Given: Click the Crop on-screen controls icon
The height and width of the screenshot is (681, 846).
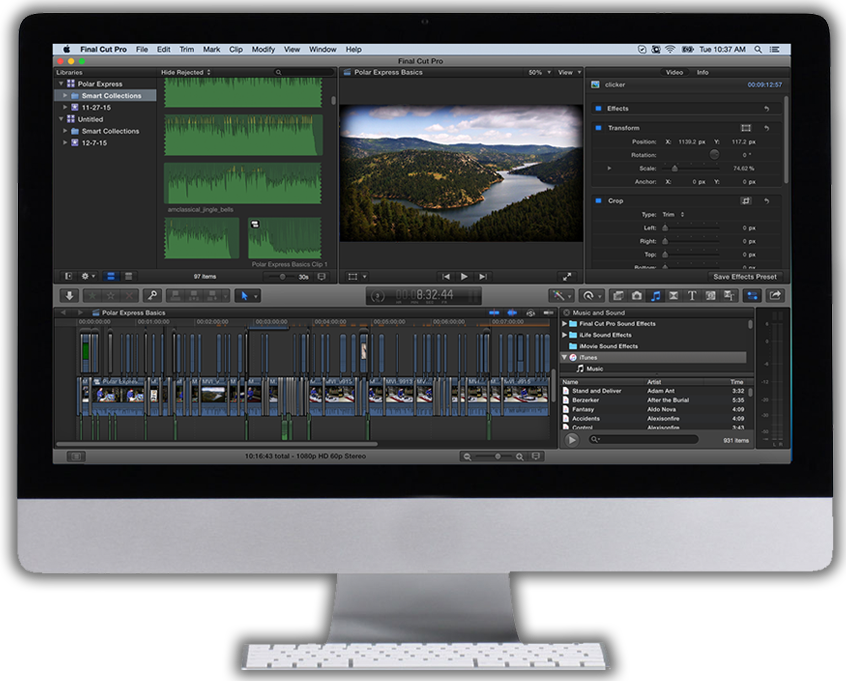Looking at the screenshot, I should (x=746, y=201).
